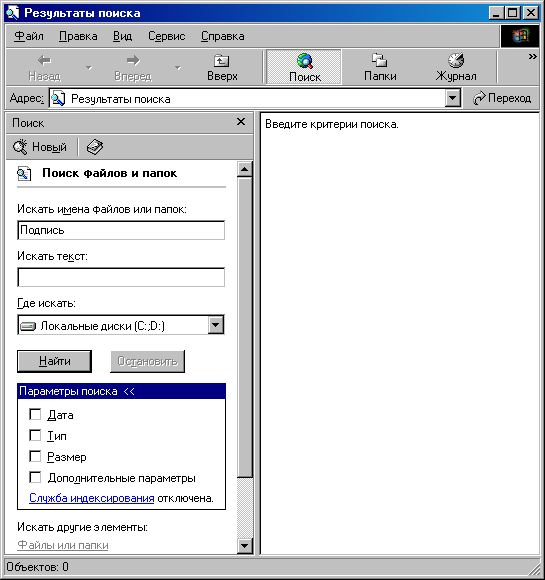Screen dimensions: 545x580
Task: Open the Сервис menu
Action: point(166,36)
